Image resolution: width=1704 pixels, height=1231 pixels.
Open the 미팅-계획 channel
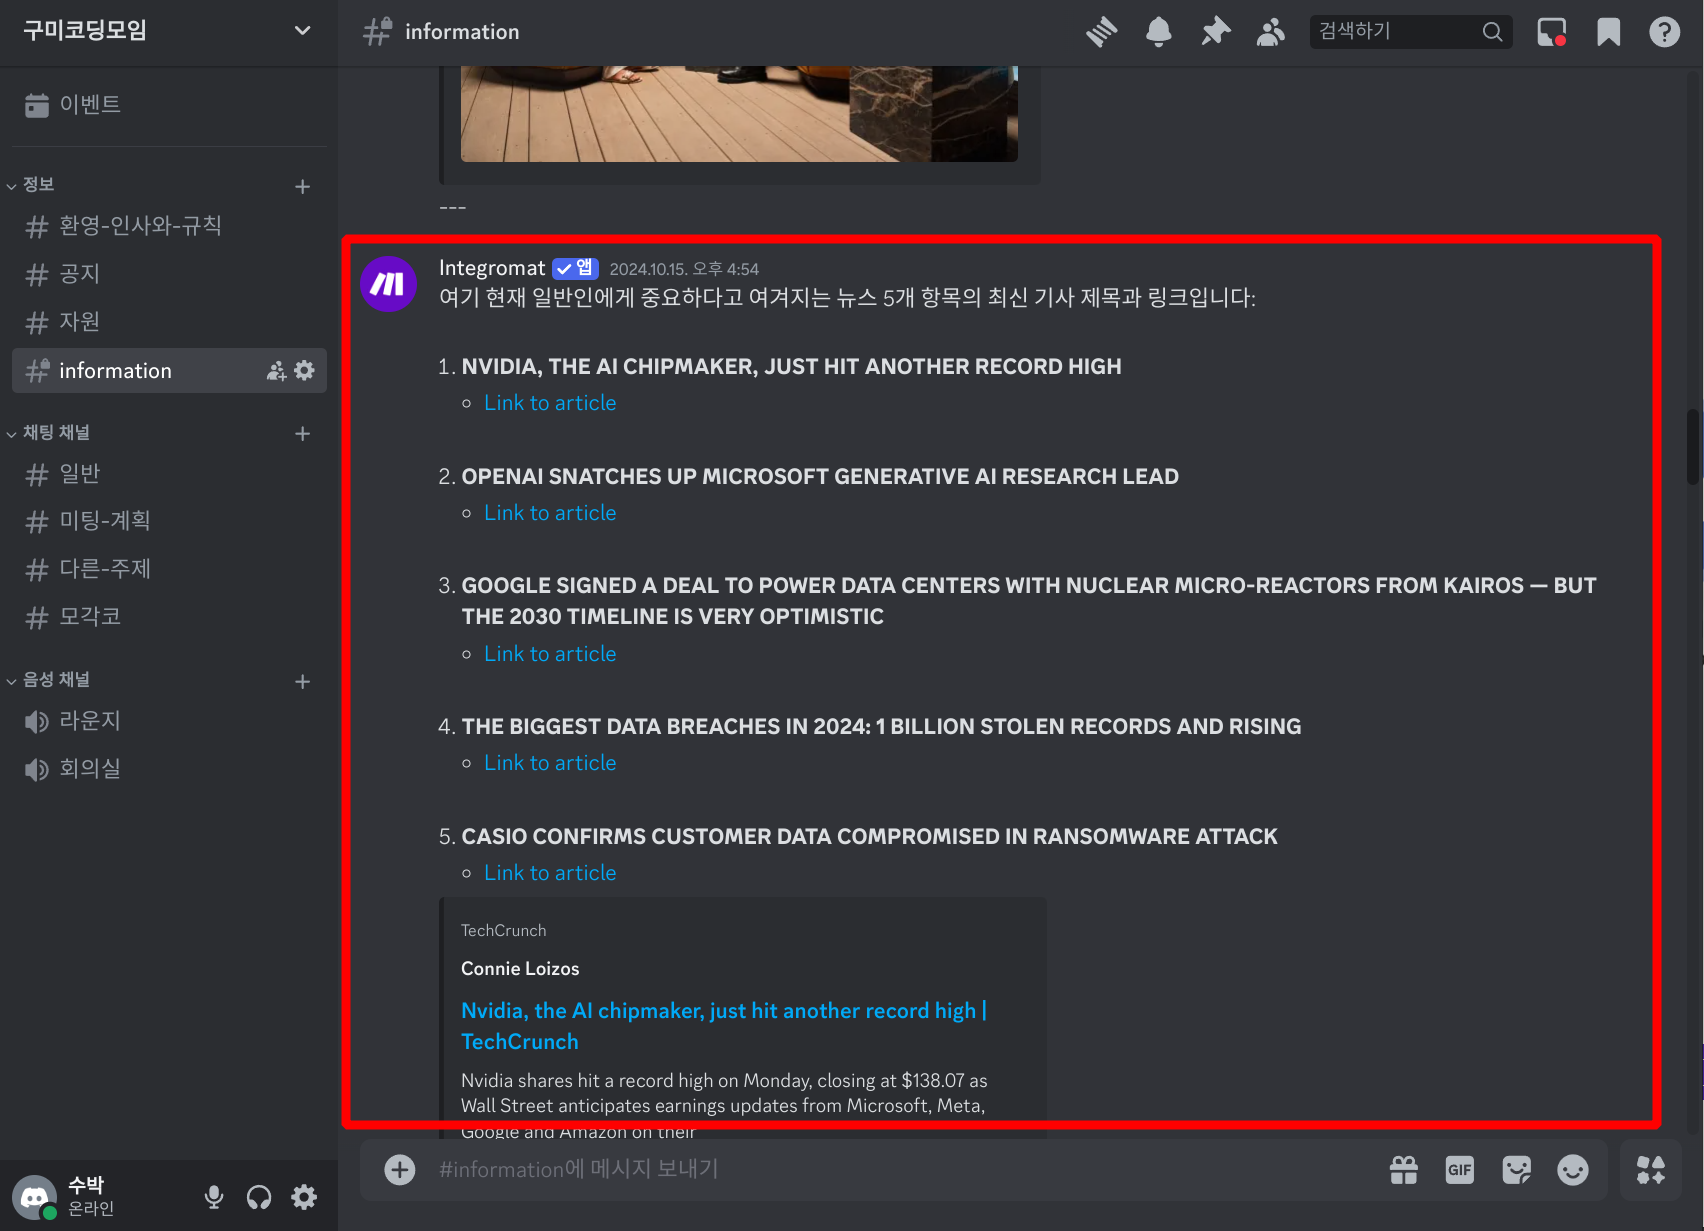(169, 521)
